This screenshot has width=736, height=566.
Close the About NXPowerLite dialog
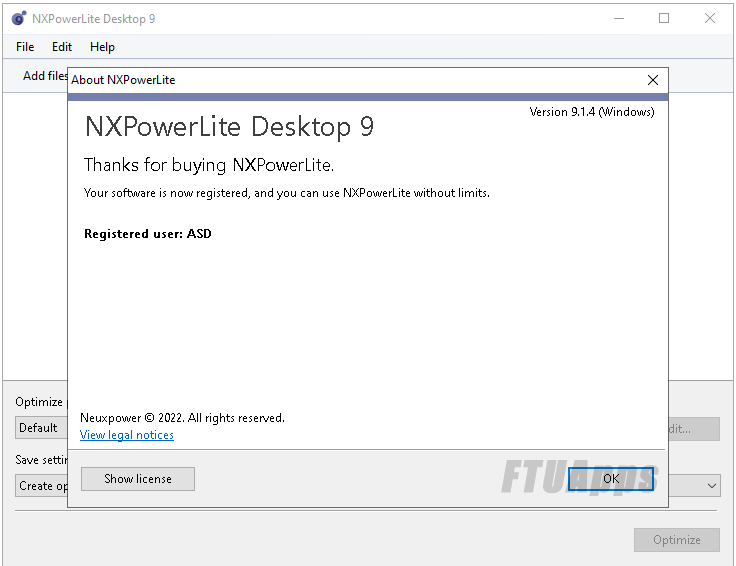[x=652, y=80]
